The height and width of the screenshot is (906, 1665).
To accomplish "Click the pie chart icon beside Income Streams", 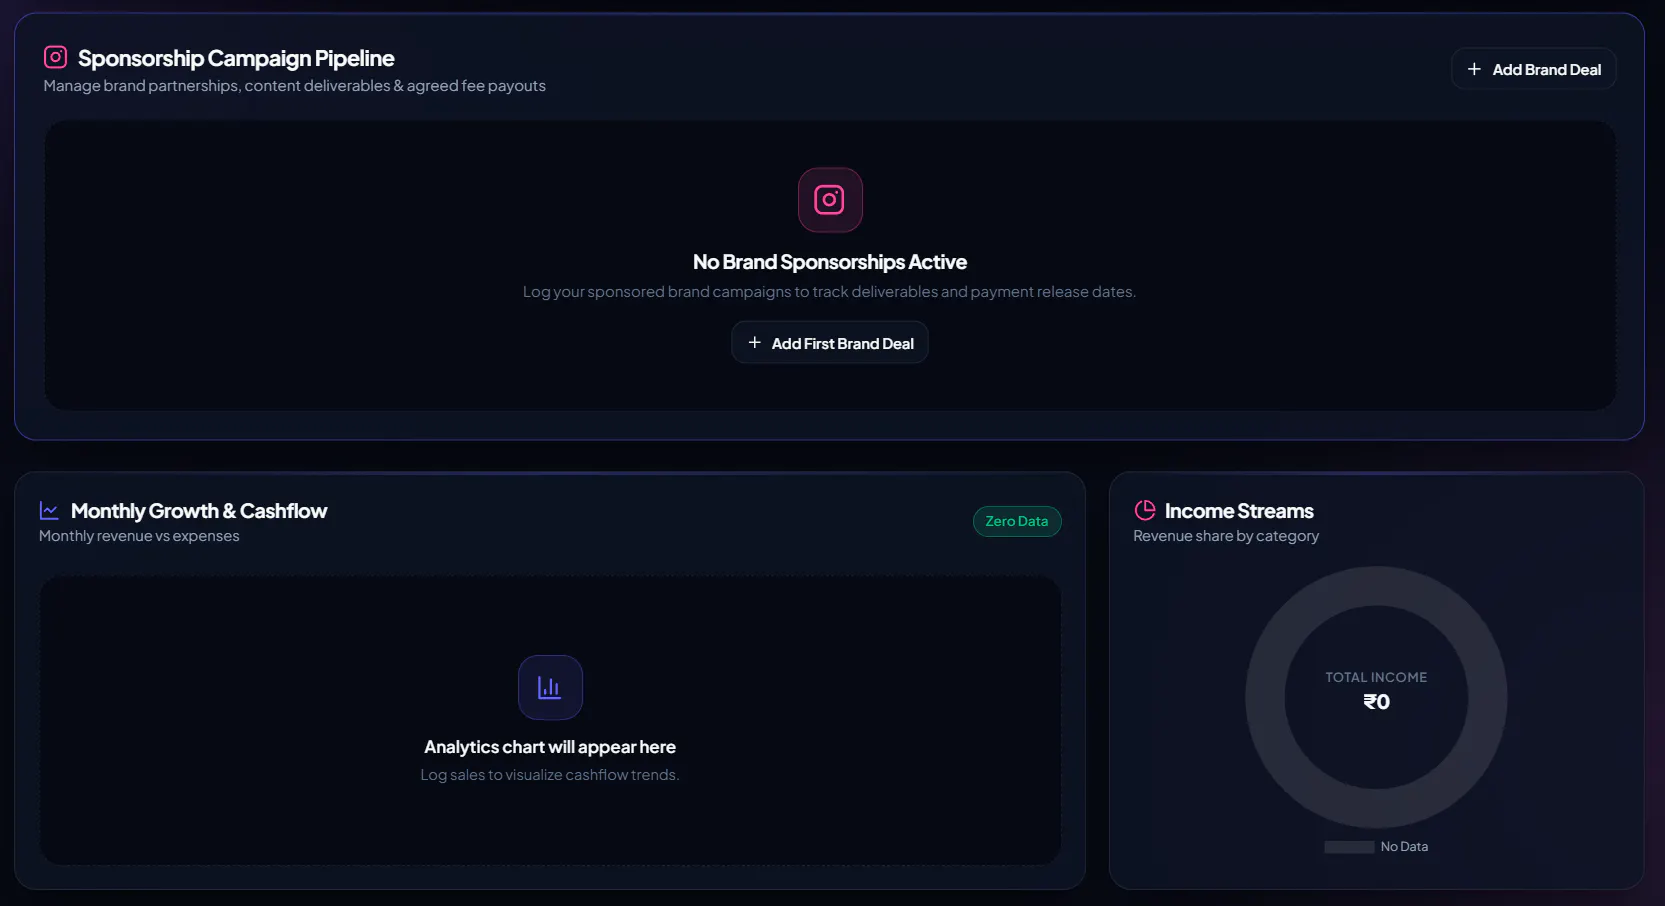I will pyautogui.click(x=1145, y=510).
